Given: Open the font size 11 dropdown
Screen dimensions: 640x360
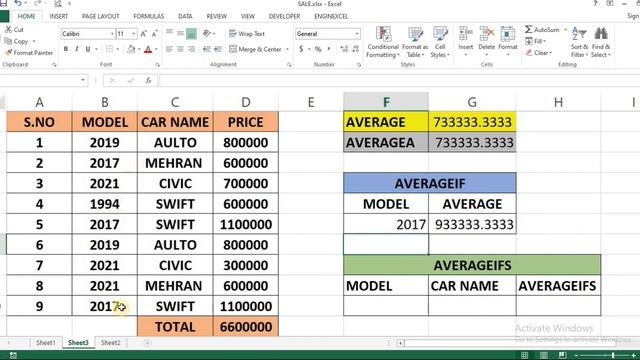Looking at the screenshot, I should pos(133,34).
